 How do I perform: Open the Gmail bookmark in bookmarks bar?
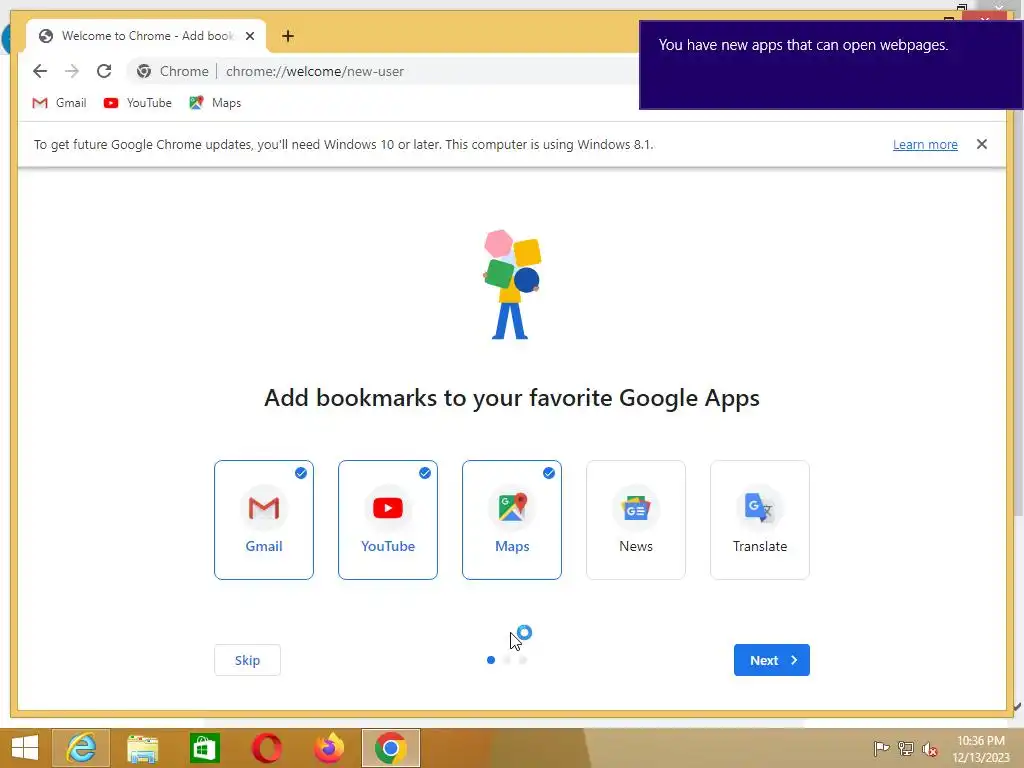(x=59, y=103)
